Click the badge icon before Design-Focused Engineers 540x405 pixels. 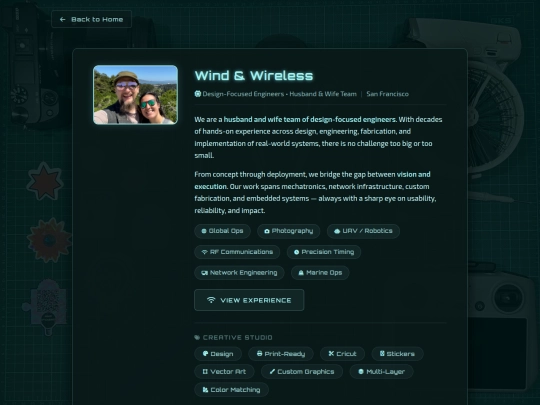198,94
